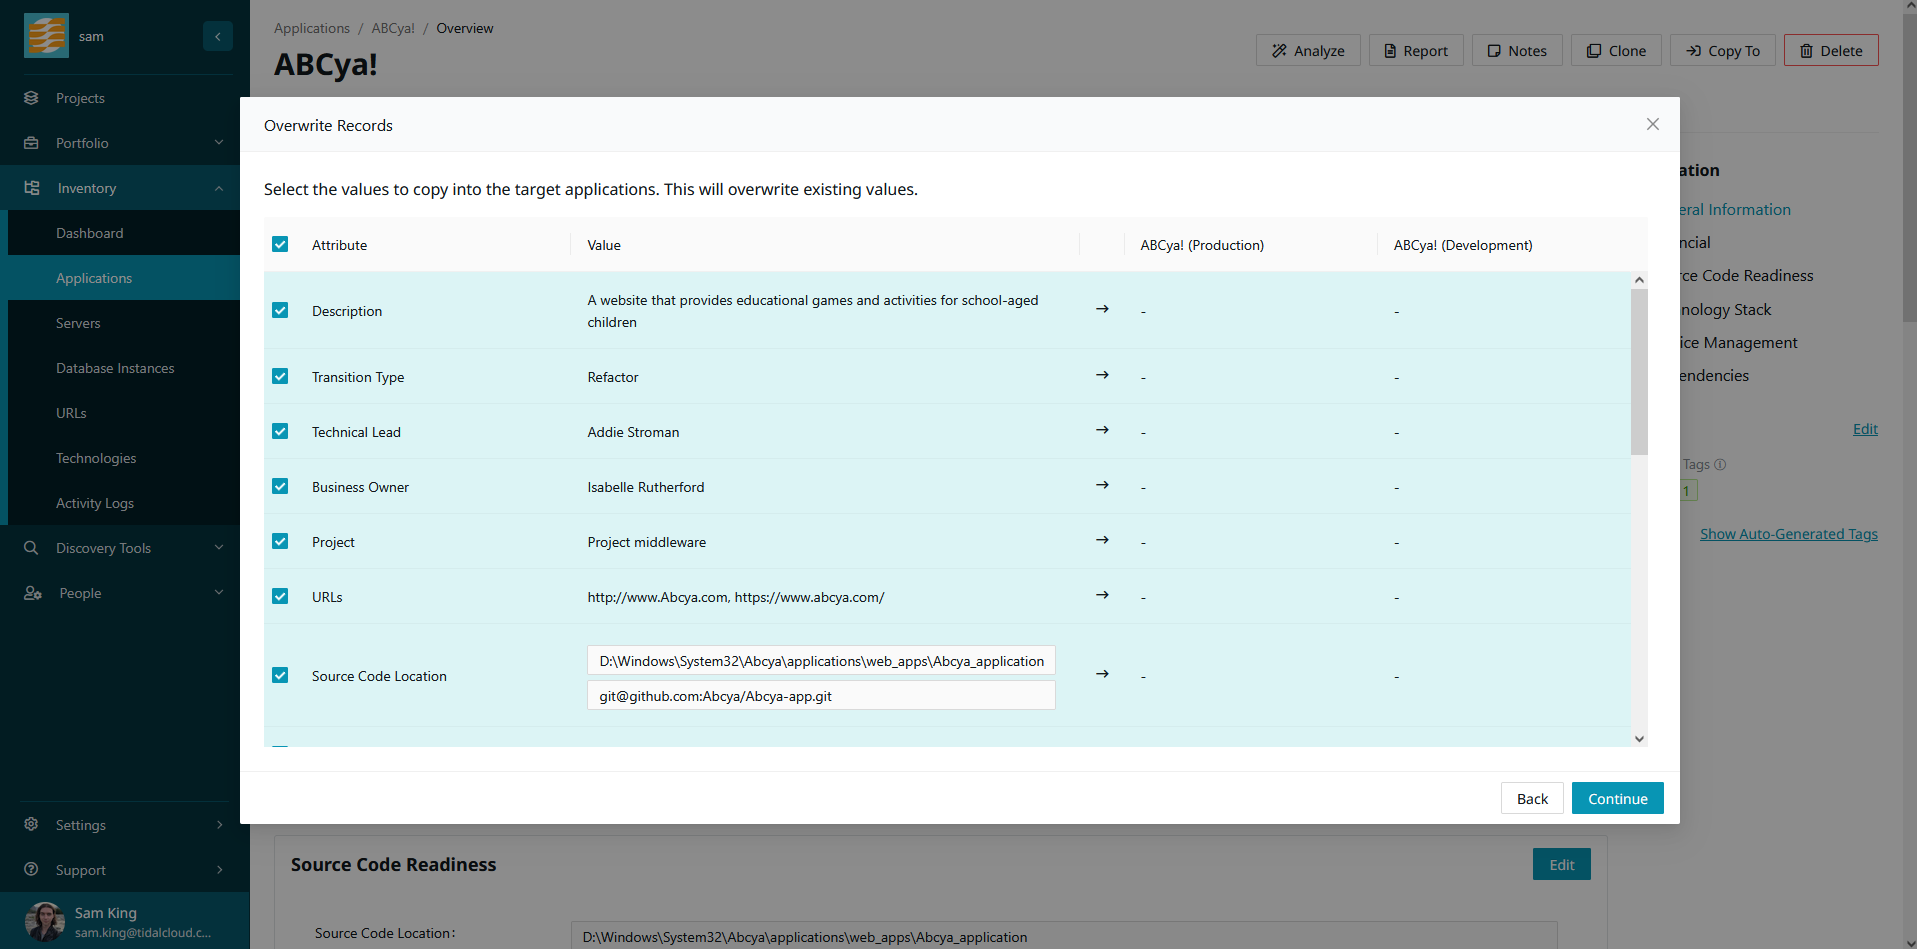The image size is (1917, 949).
Task: Click the Back button in dialog
Action: tap(1531, 798)
